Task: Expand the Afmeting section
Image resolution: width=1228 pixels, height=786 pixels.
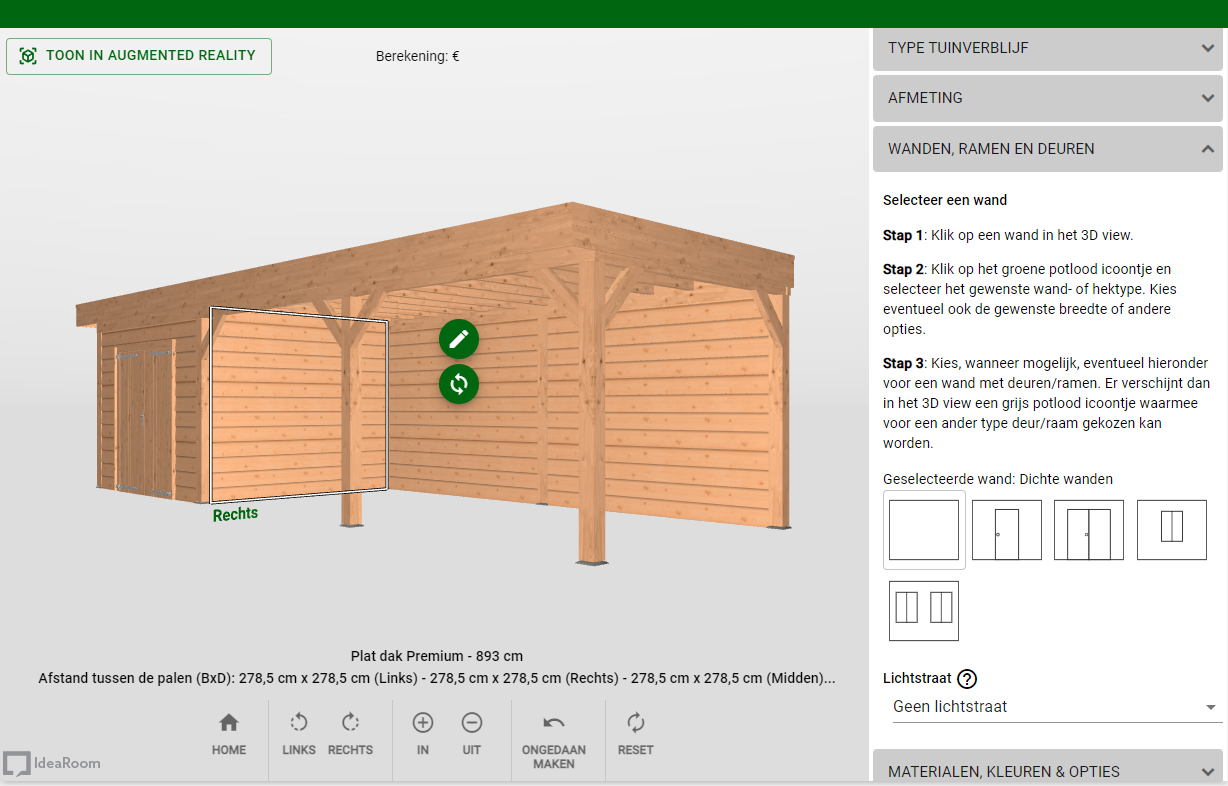Action: coord(1047,98)
